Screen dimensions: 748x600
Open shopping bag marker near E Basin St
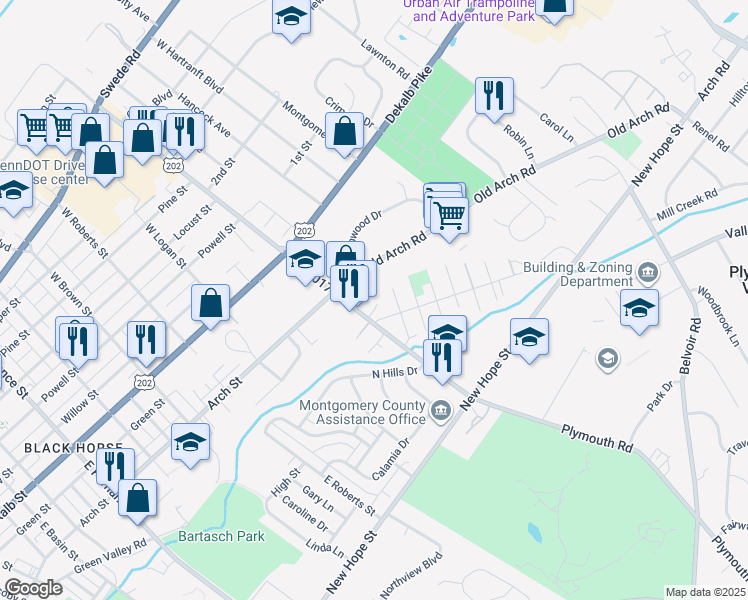(137, 499)
